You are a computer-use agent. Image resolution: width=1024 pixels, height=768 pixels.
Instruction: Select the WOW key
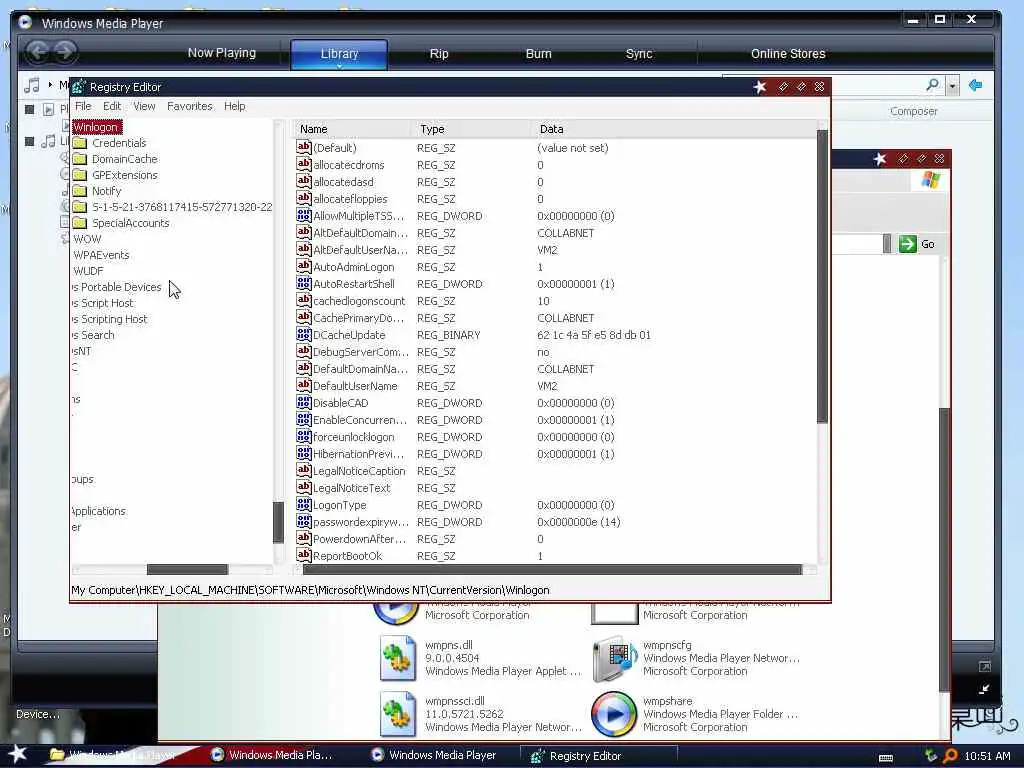88,239
